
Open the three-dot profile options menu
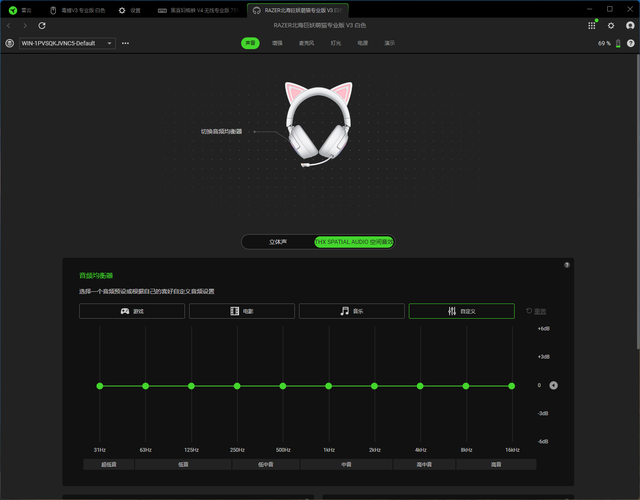(125, 43)
